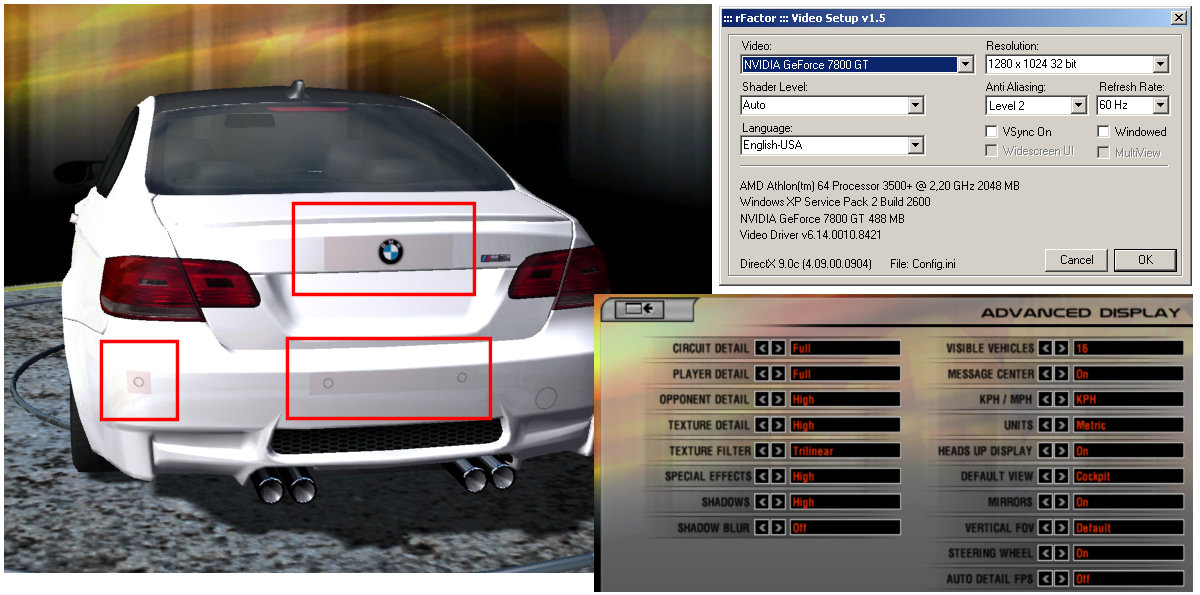Toggle Steering Wheel with right arrow

pyautogui.click(x=1061, y=553)
